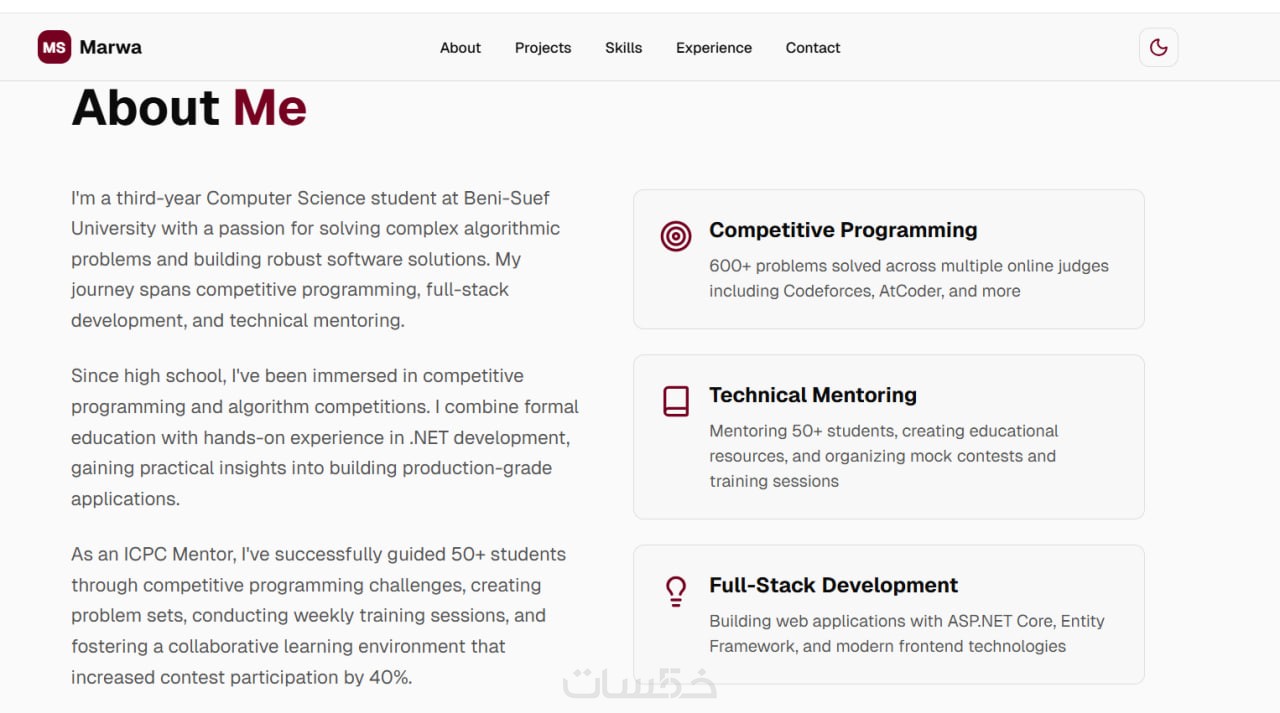Click the 600+ problems solved description

908,278
